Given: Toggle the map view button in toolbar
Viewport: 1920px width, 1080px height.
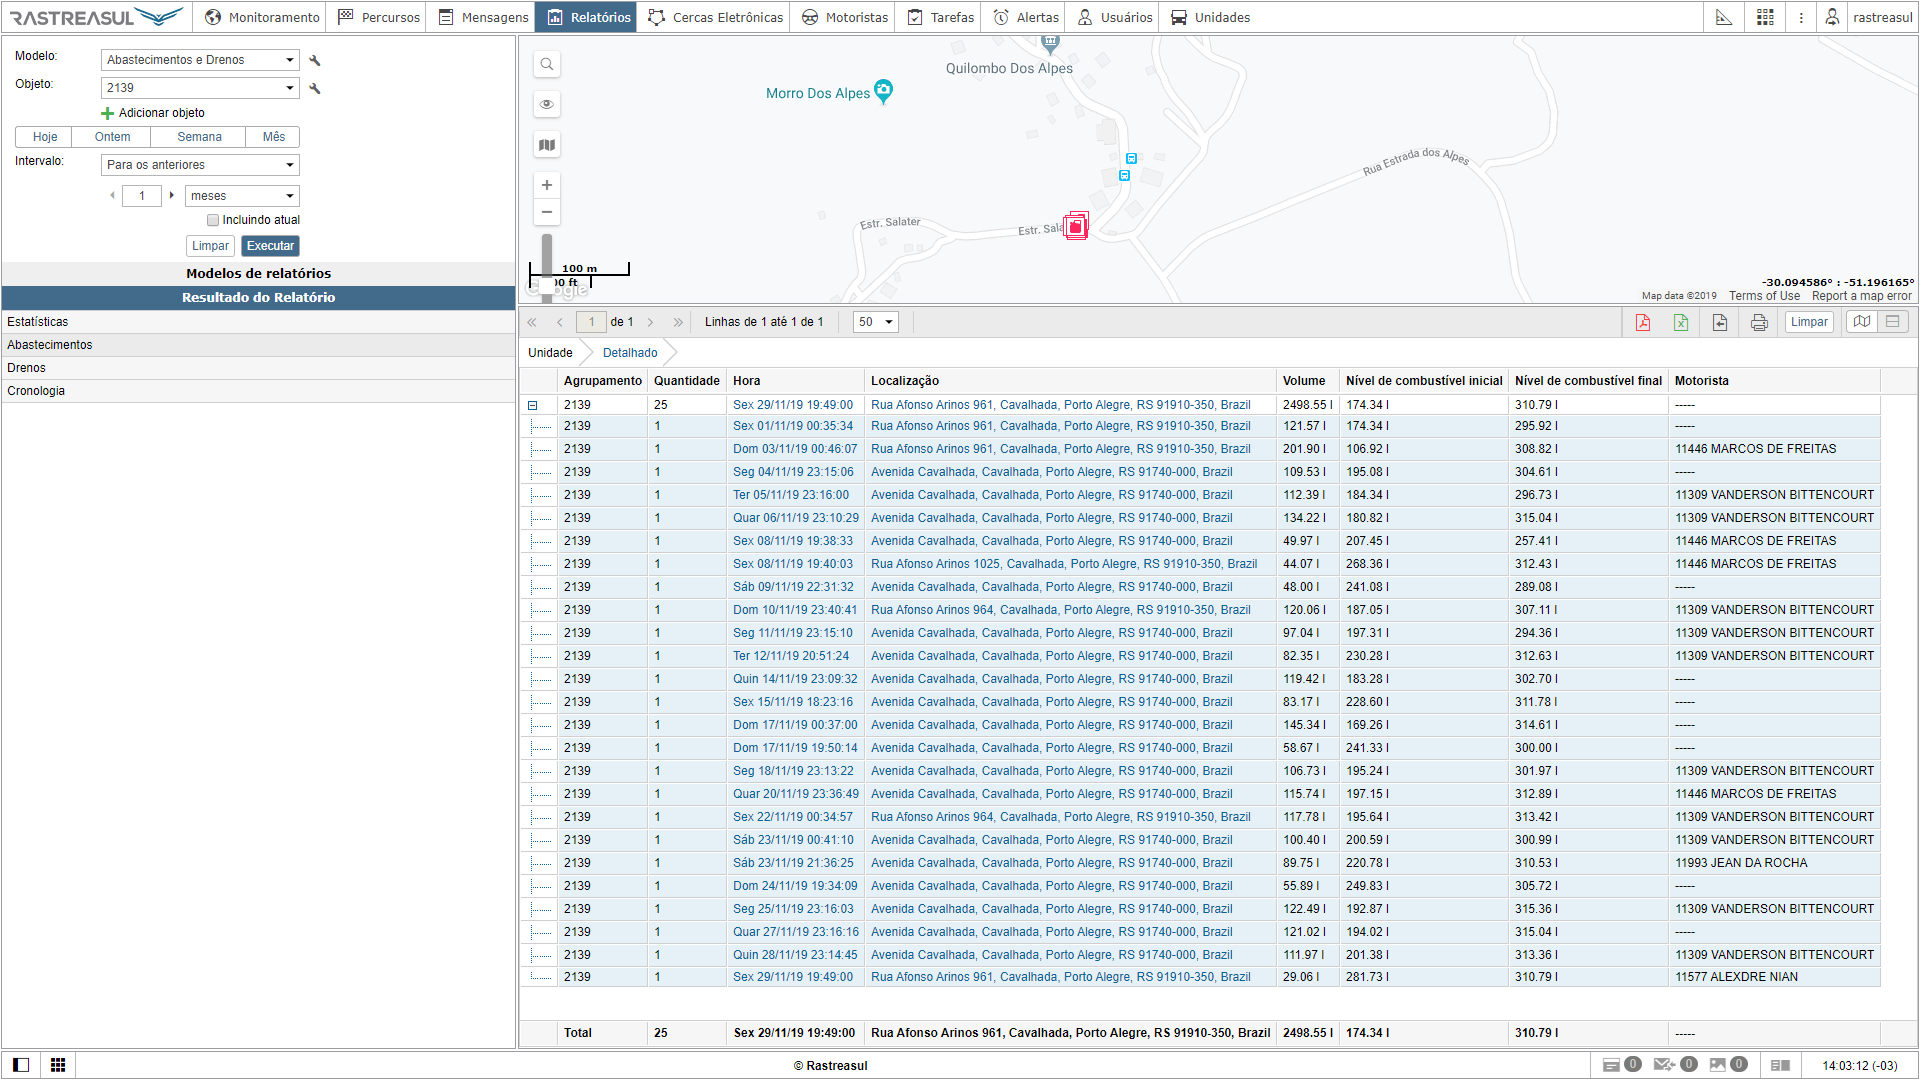Looking at the screenshot, I should (1861, 322).
